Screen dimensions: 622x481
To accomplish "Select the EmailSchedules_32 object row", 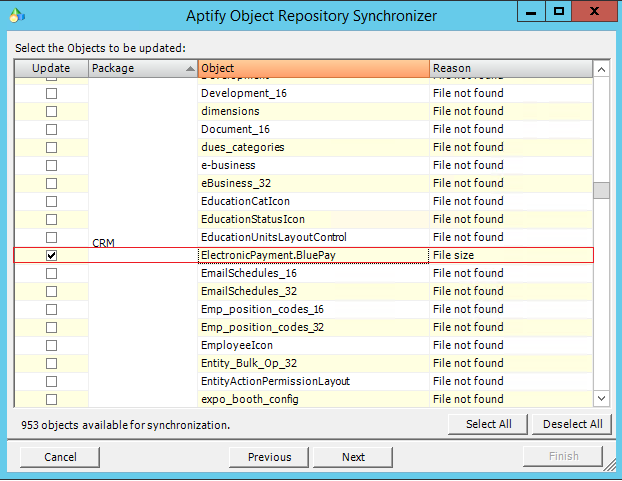I will point(313,291).
